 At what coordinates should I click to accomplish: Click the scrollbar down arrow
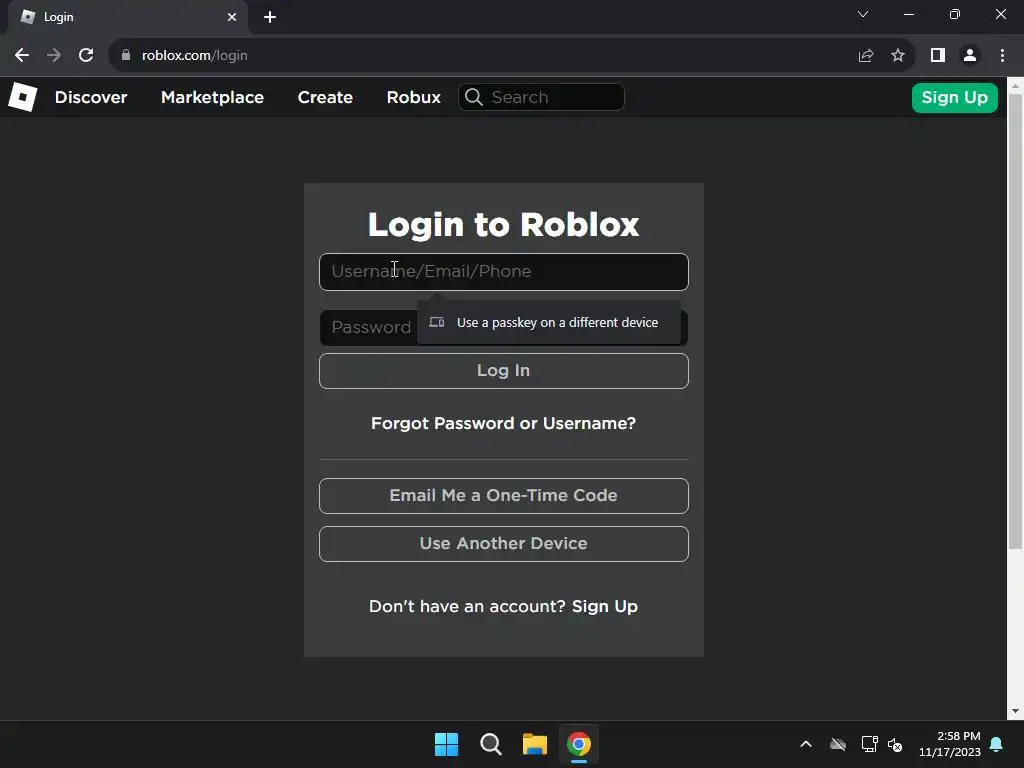pos(1016,711)
